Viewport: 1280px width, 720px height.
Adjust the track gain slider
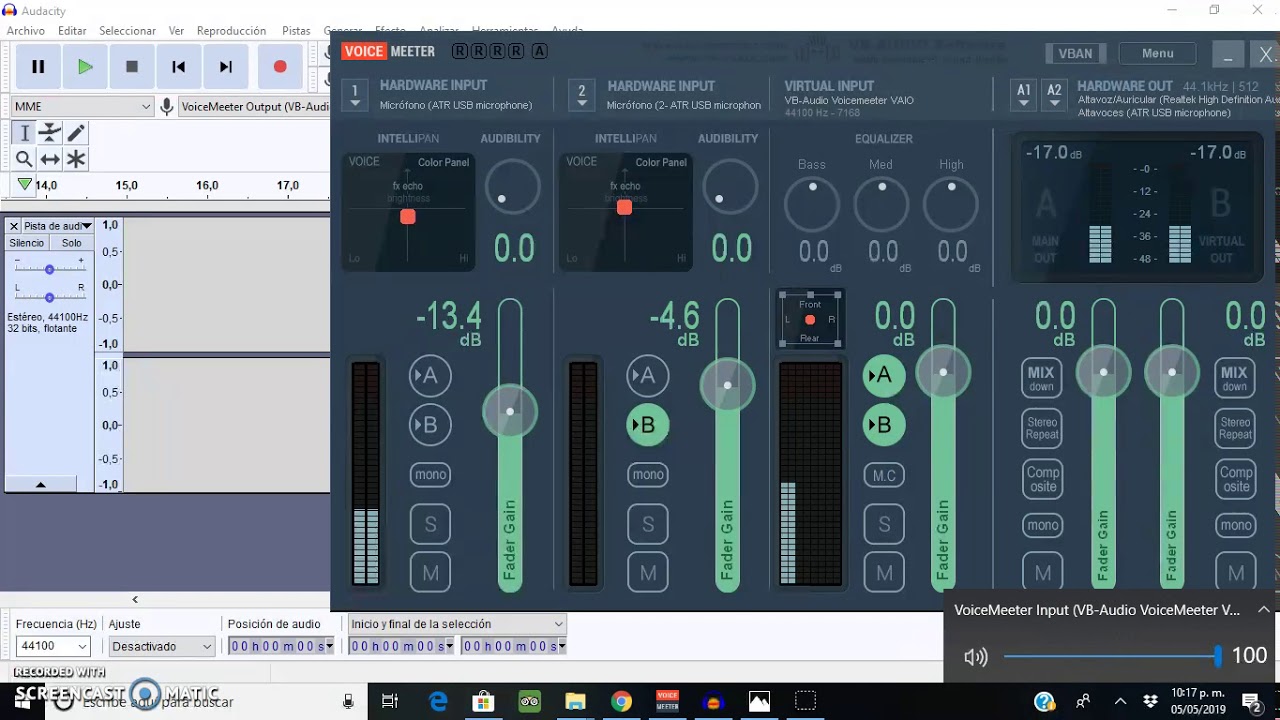pyautogui.click(x=49, y=269)
